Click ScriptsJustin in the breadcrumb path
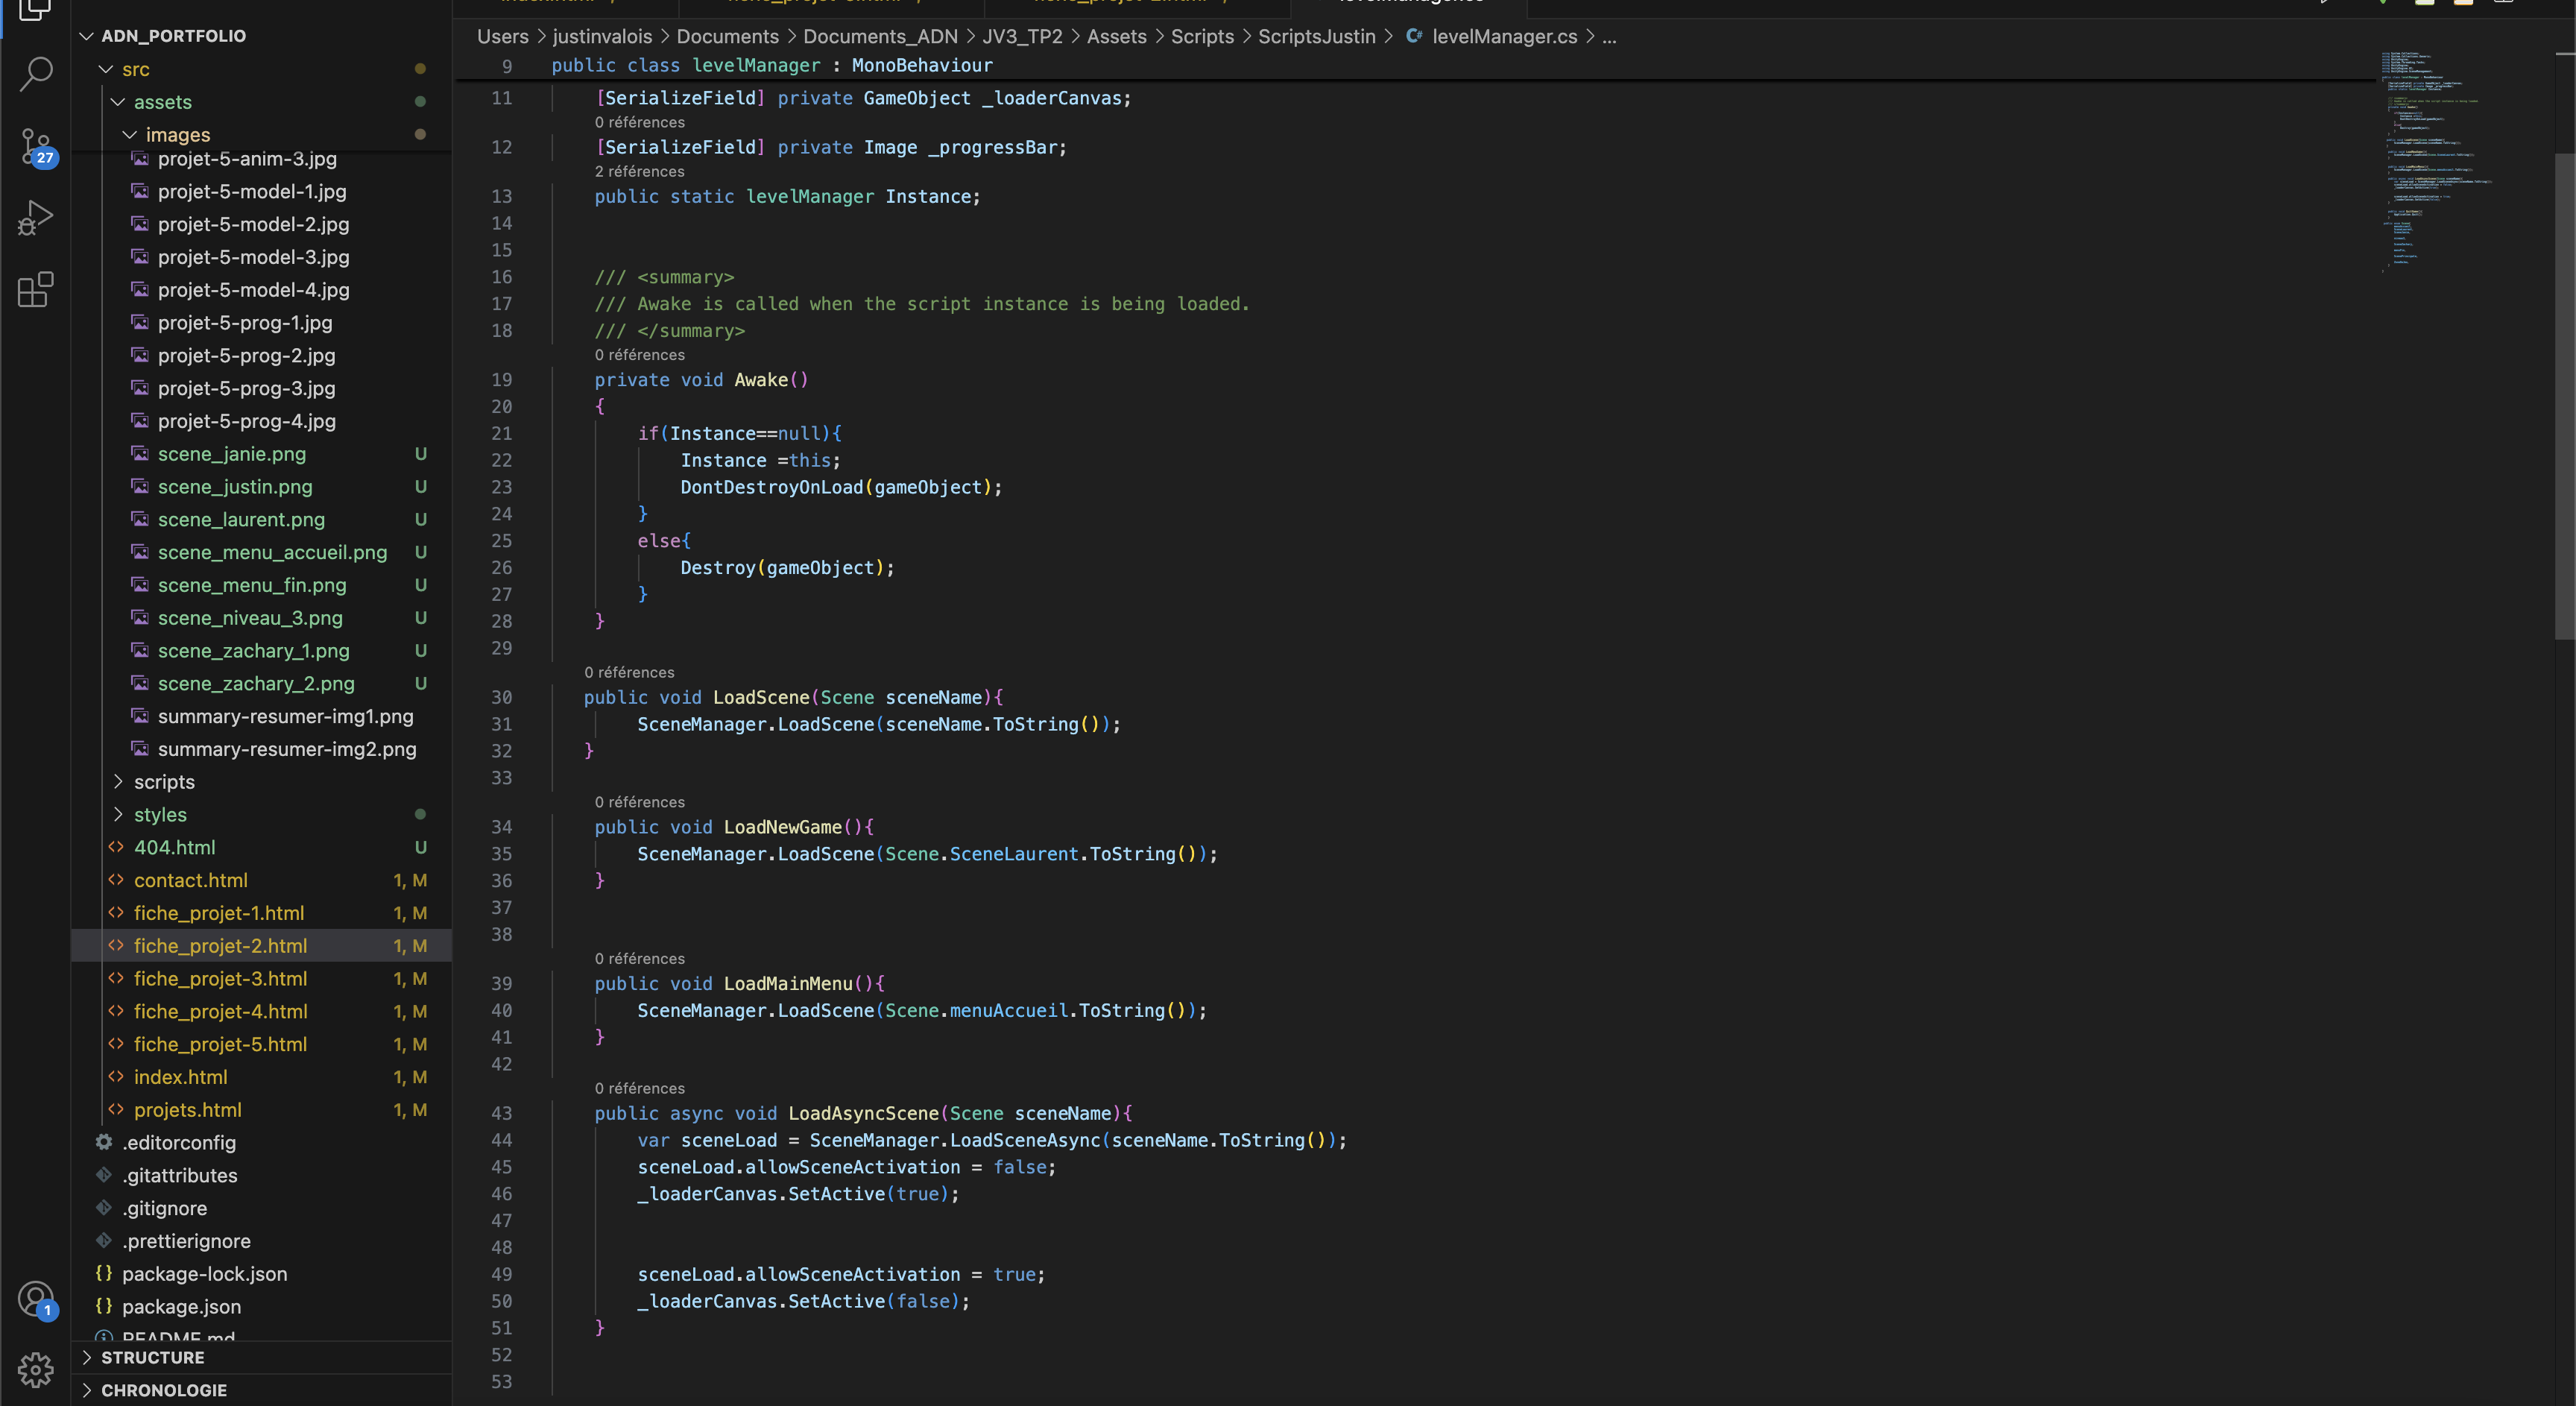Image resolution: width=2576 pixels, height=1406 pixels. [1316, 36]
